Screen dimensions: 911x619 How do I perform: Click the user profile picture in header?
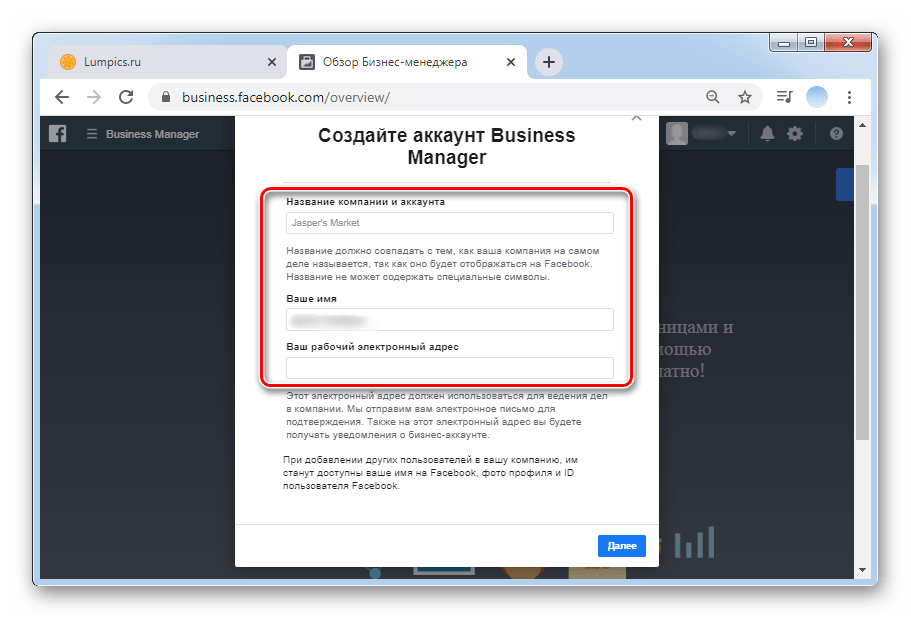click(x=677, y=134)
